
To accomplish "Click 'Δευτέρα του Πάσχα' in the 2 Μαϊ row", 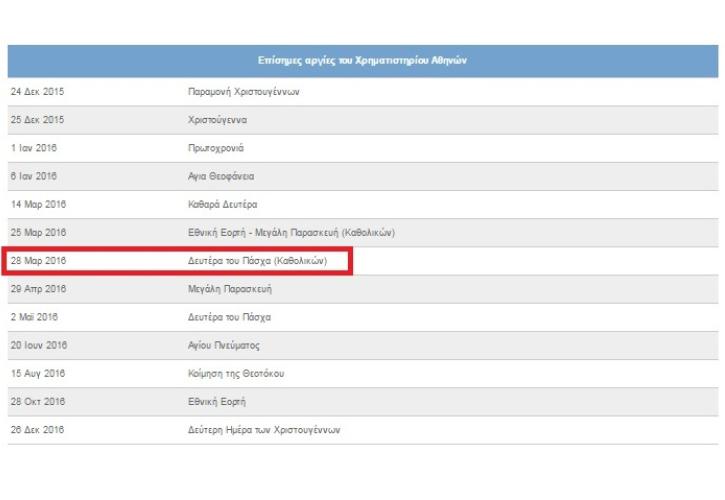I will [x=229, y=317].
